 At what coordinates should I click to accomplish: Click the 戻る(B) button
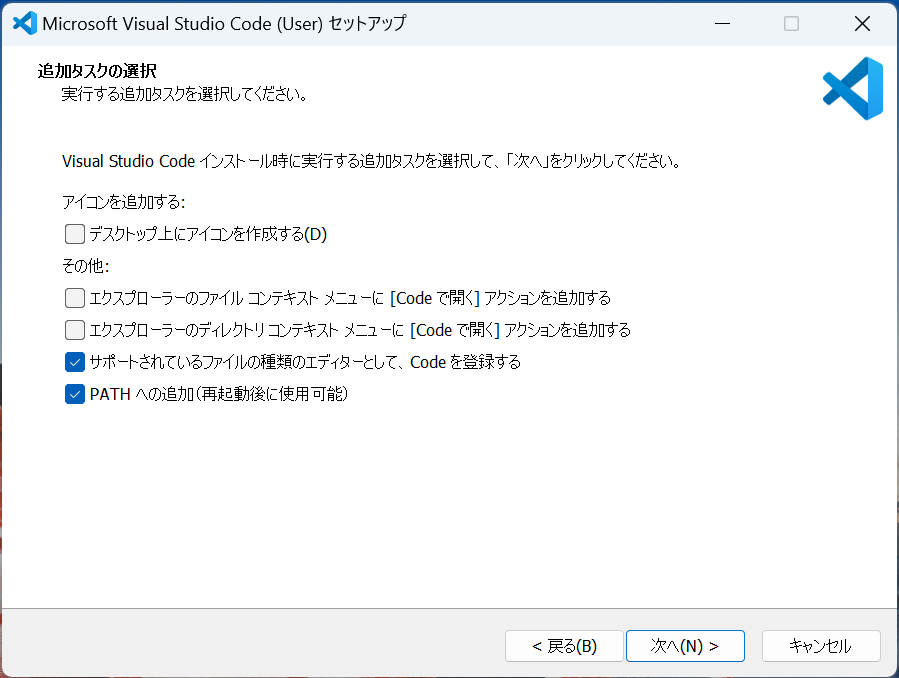pyautogui.click(x=564, y=646)
